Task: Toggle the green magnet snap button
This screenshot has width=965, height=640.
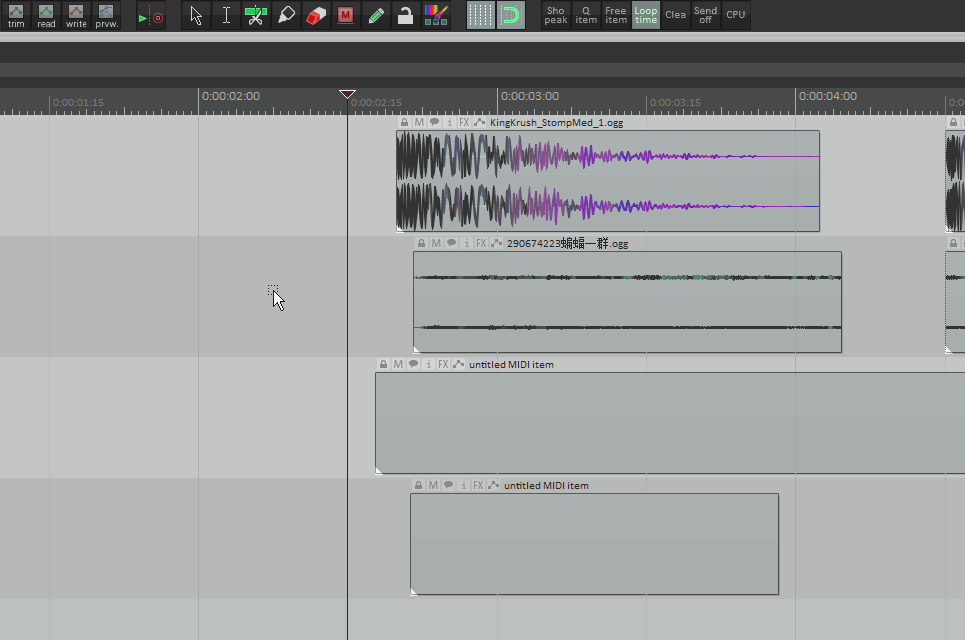Action: [511, 15]
